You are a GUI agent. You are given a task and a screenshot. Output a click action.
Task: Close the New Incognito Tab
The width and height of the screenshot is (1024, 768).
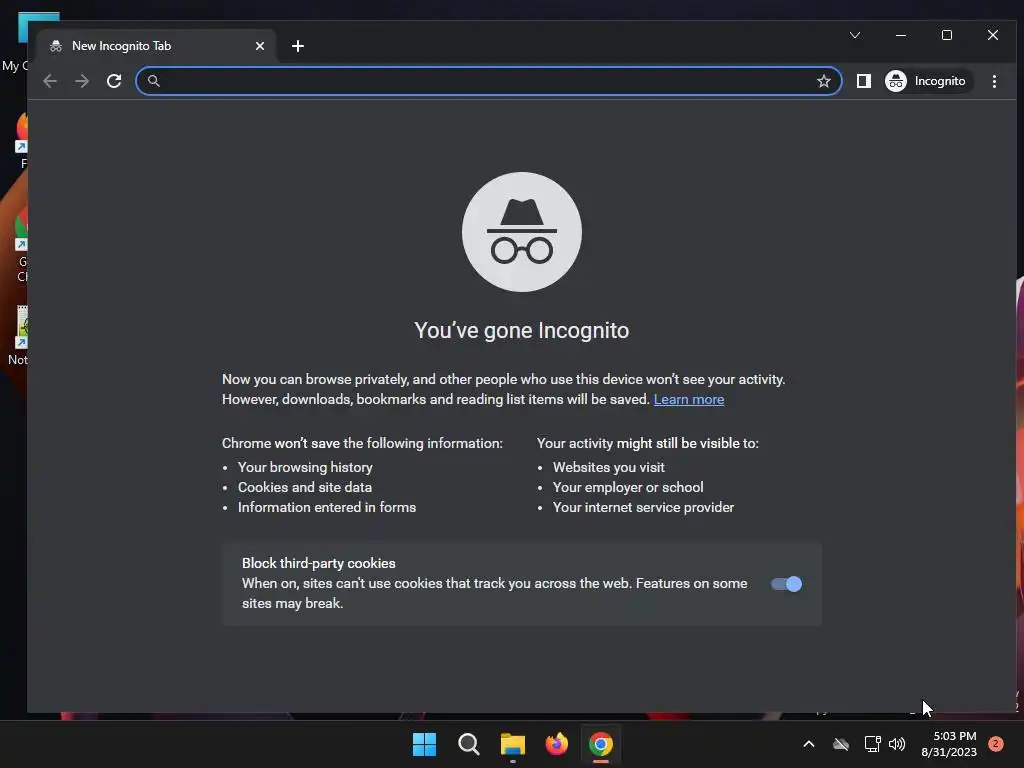click(260, 46)
